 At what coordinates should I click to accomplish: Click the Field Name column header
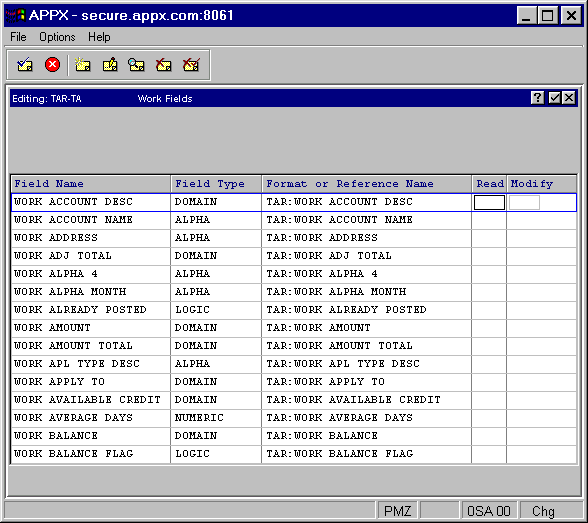pos(91,184)
